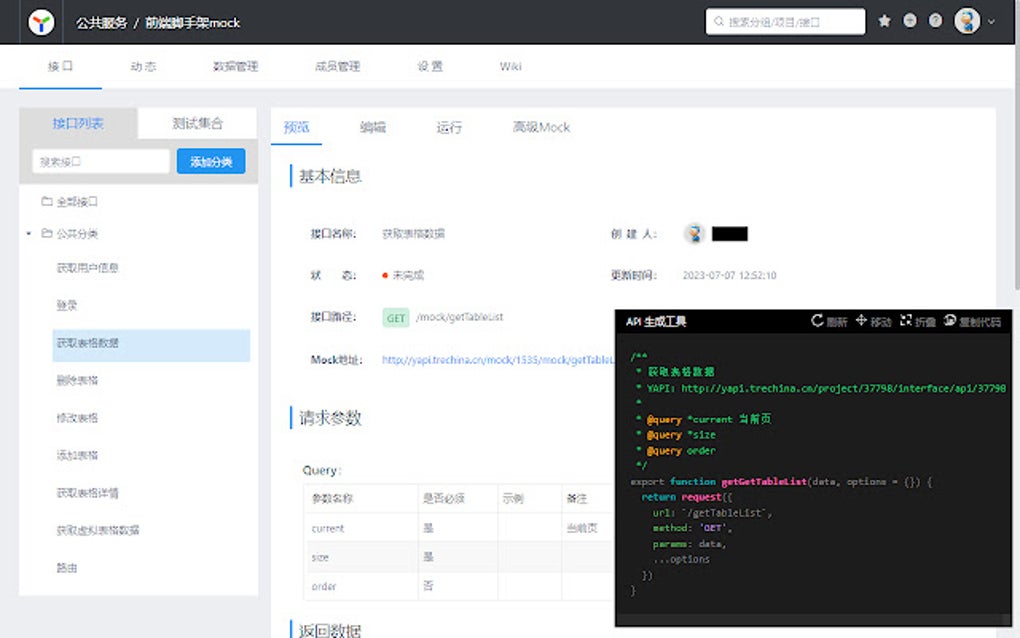
Task: Open the 运行 tab
Action: (x=449, y=128)
